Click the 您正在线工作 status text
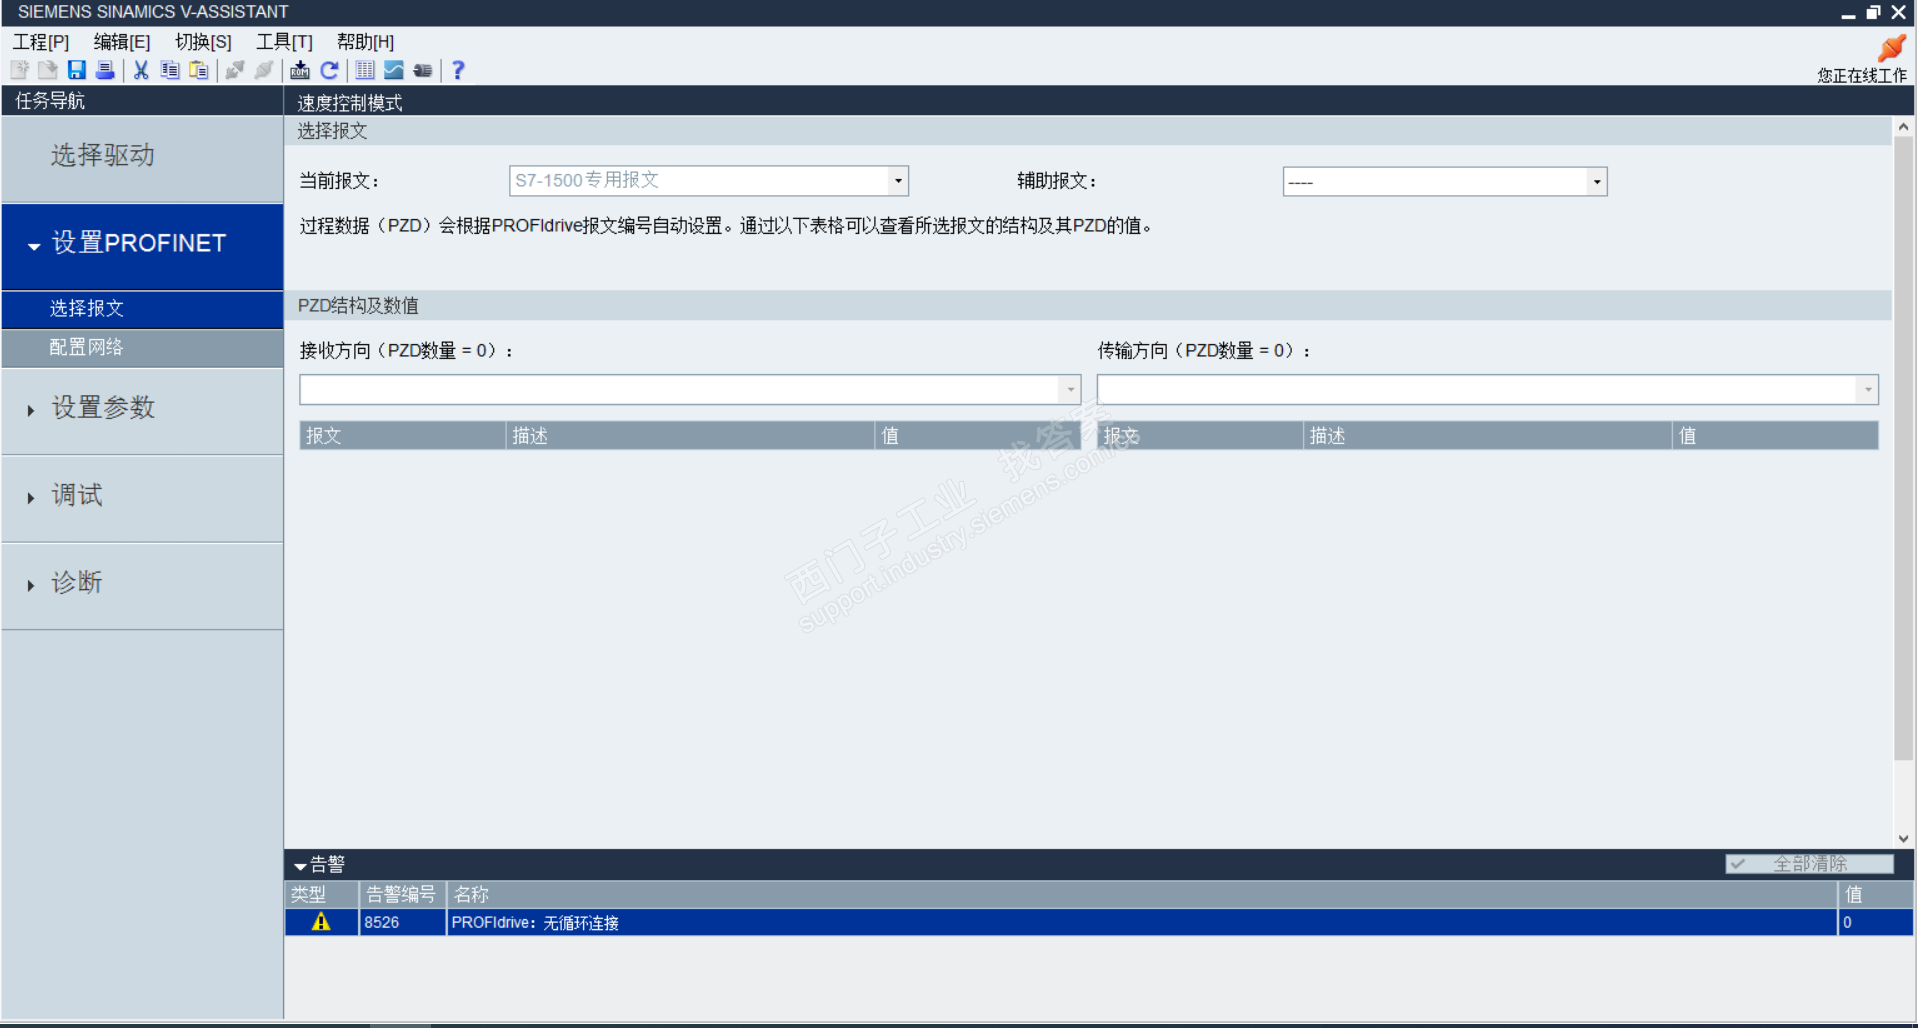The width and height of the screenshot is (1918, 1028). click(x=1862, y=76)
